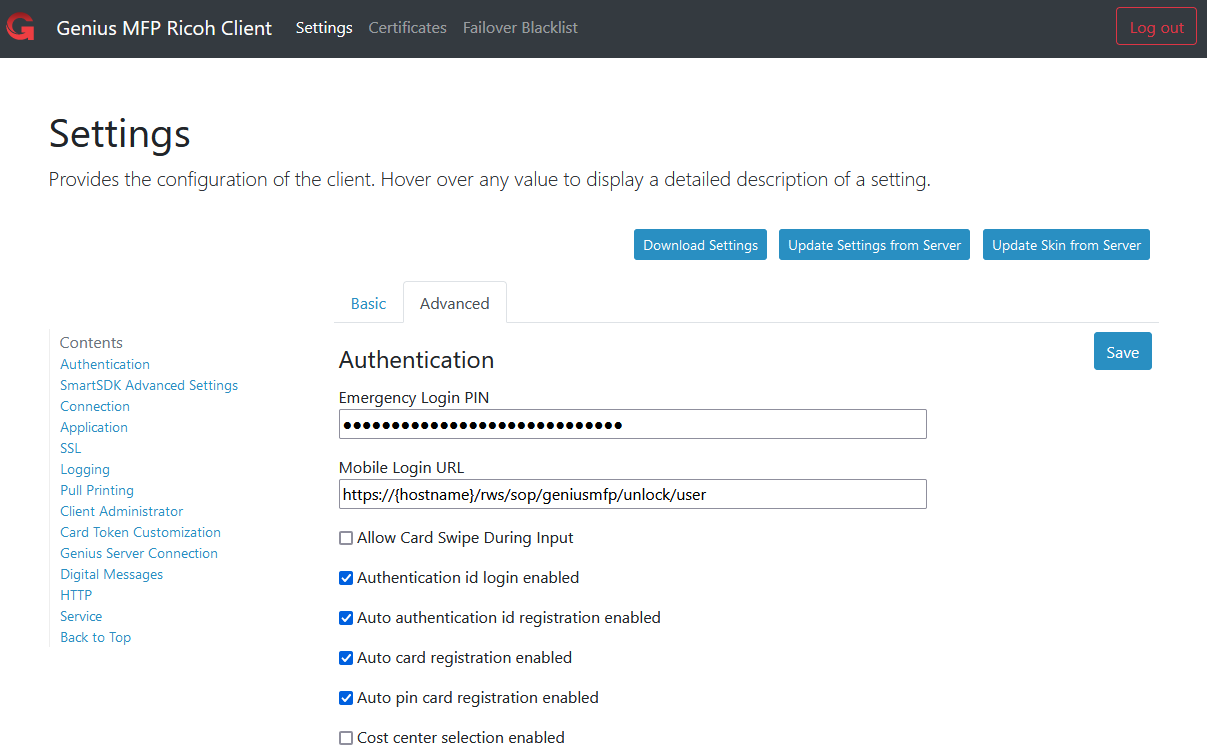Download Settings file

coord(700,245)
